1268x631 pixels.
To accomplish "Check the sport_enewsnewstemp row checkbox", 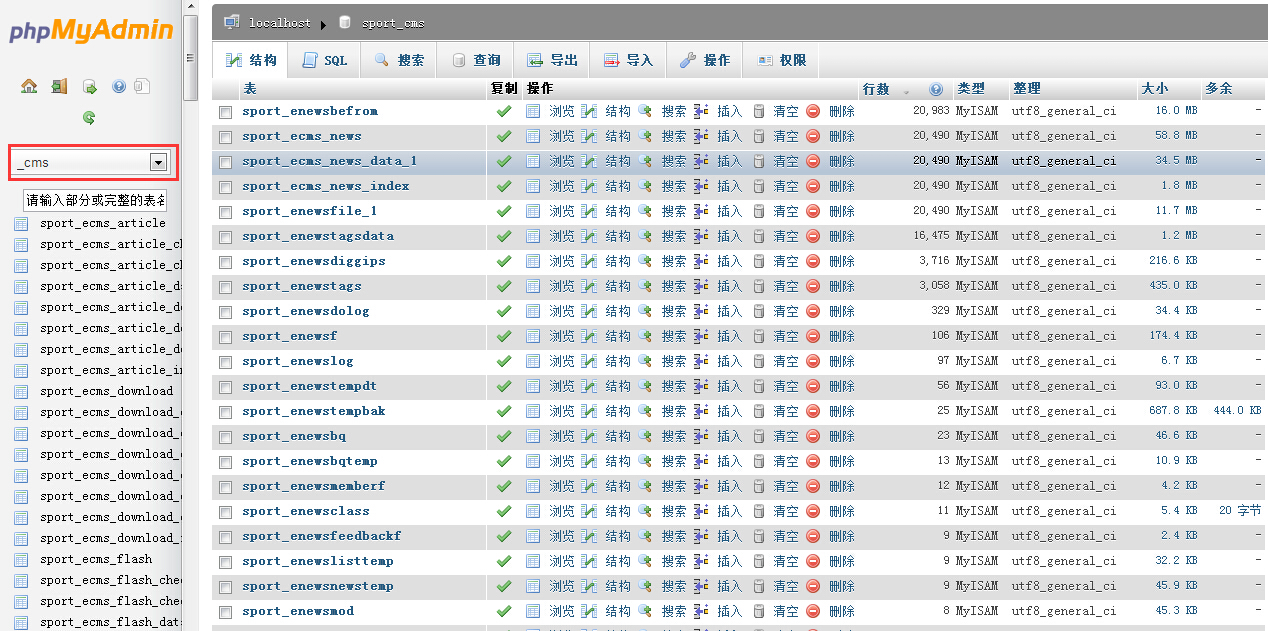I will (225, 587).
